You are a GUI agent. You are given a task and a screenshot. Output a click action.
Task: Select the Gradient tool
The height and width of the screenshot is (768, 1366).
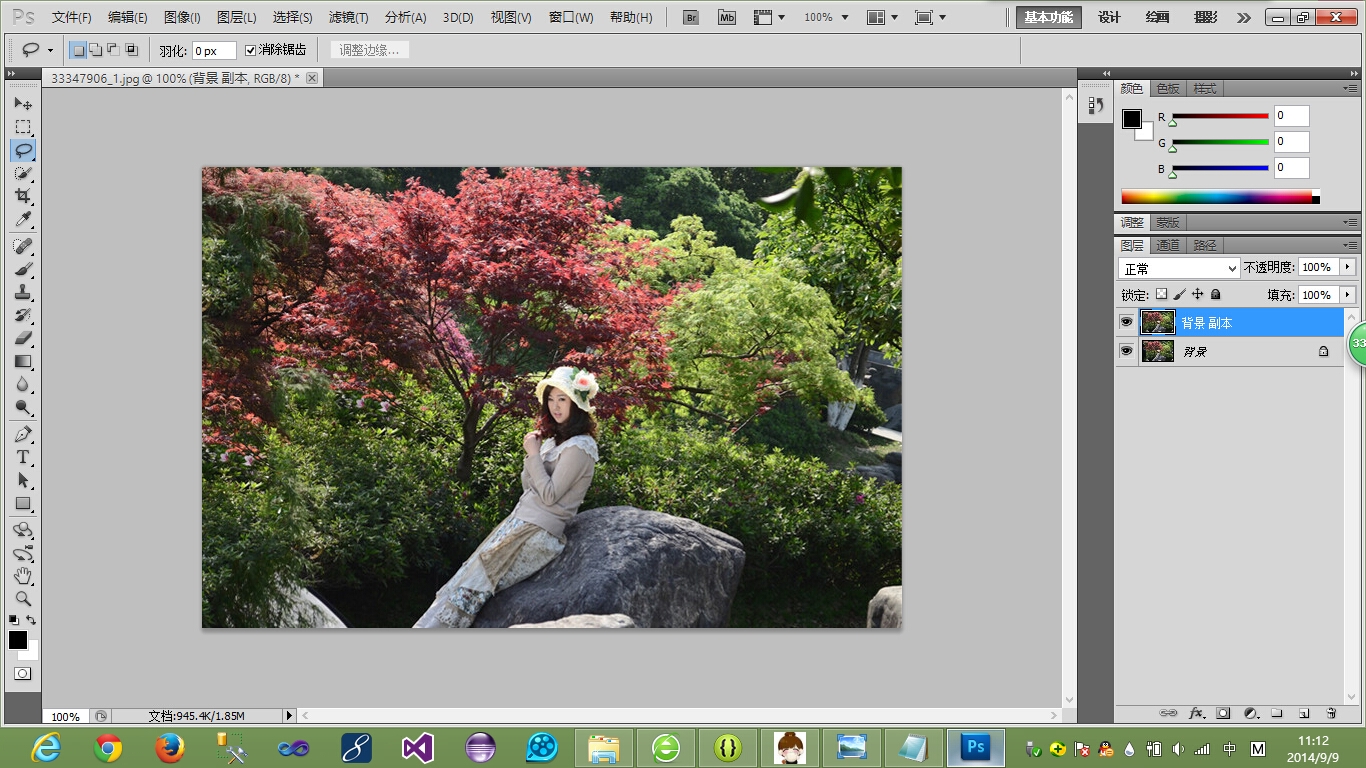tap(23, 361)
